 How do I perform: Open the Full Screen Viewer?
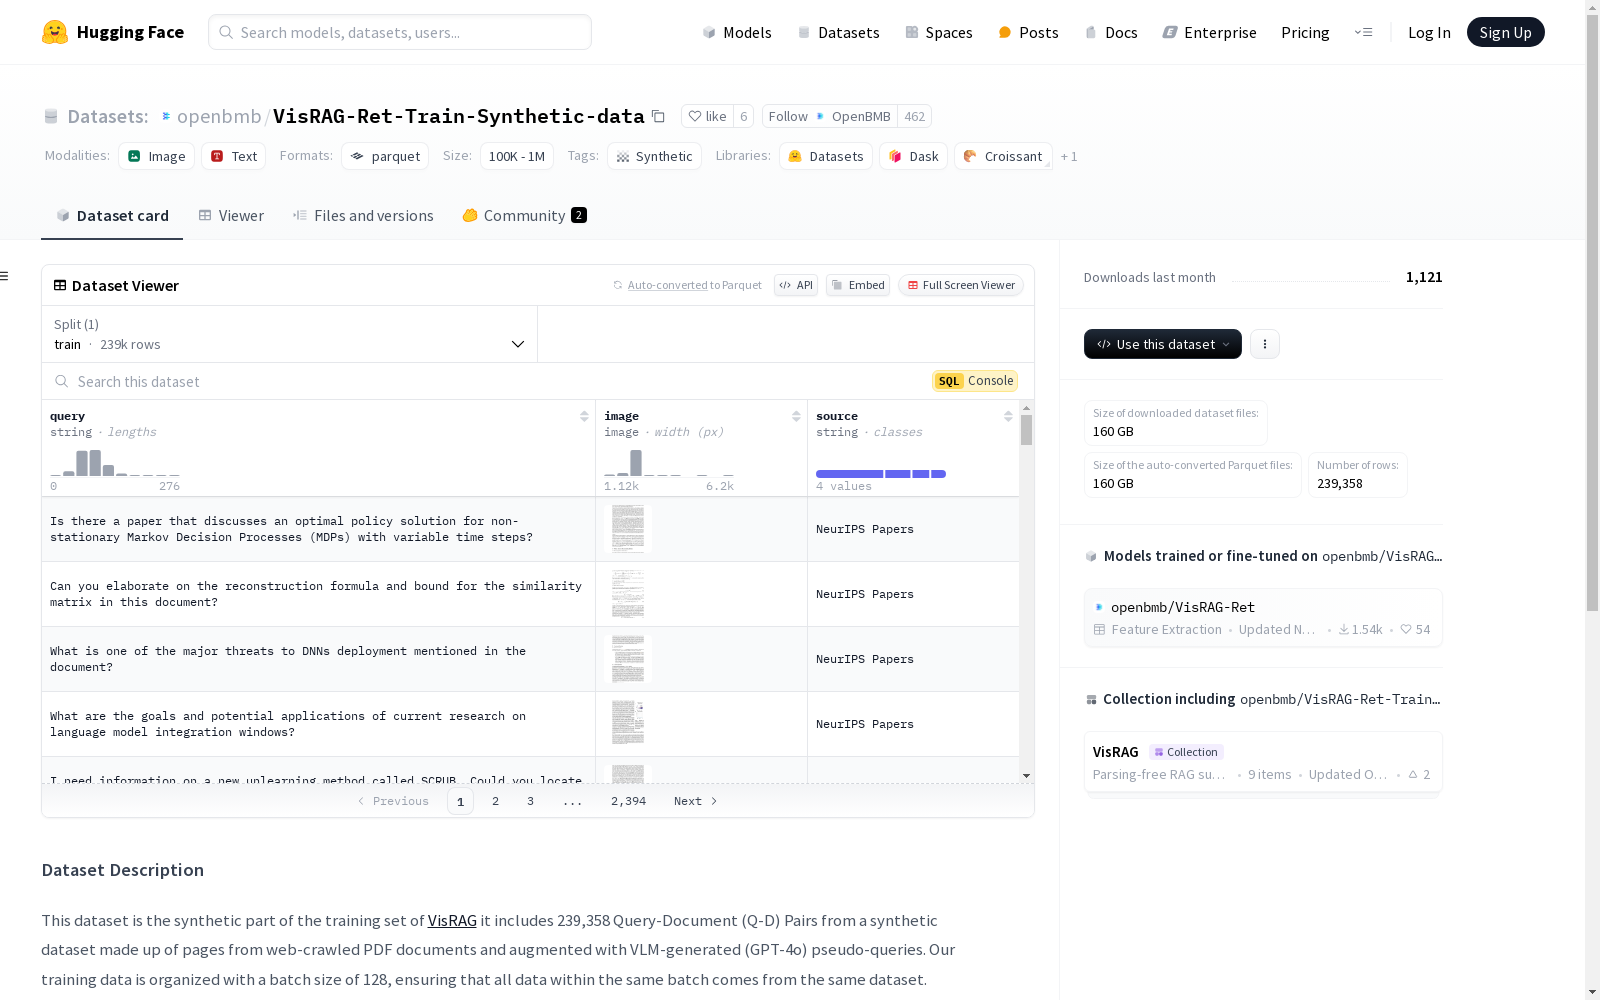click(961, 285)
